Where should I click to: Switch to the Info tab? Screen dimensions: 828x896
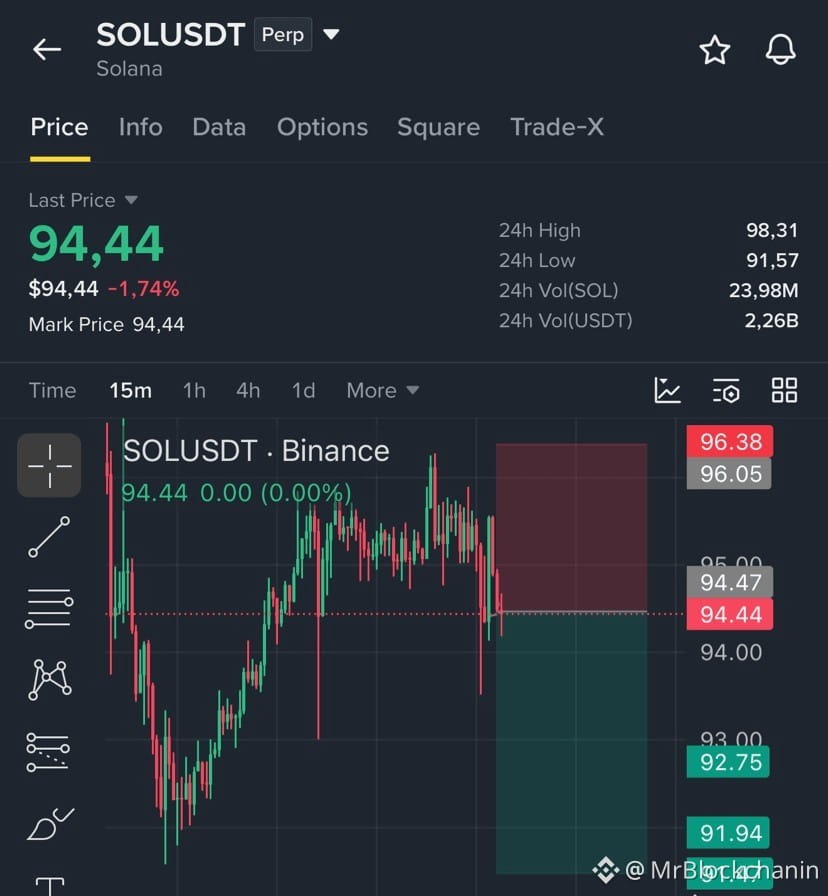[x=141, y=127]
